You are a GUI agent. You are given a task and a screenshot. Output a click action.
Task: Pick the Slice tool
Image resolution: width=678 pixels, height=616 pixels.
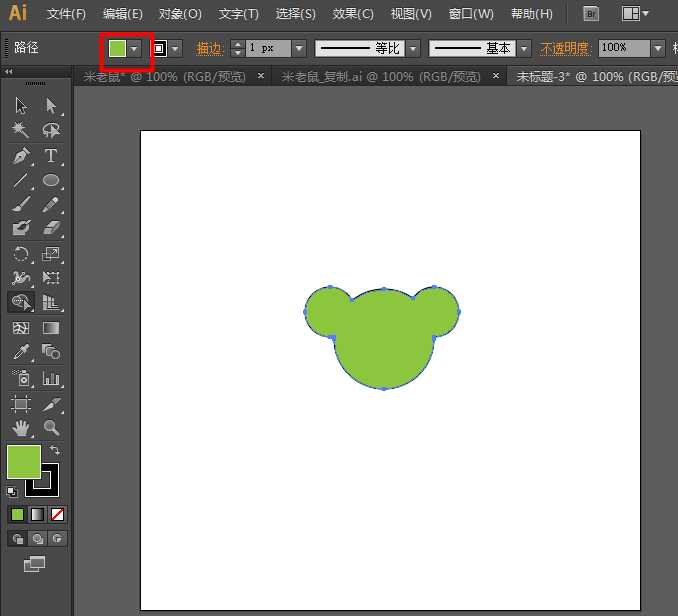point(51,404)
